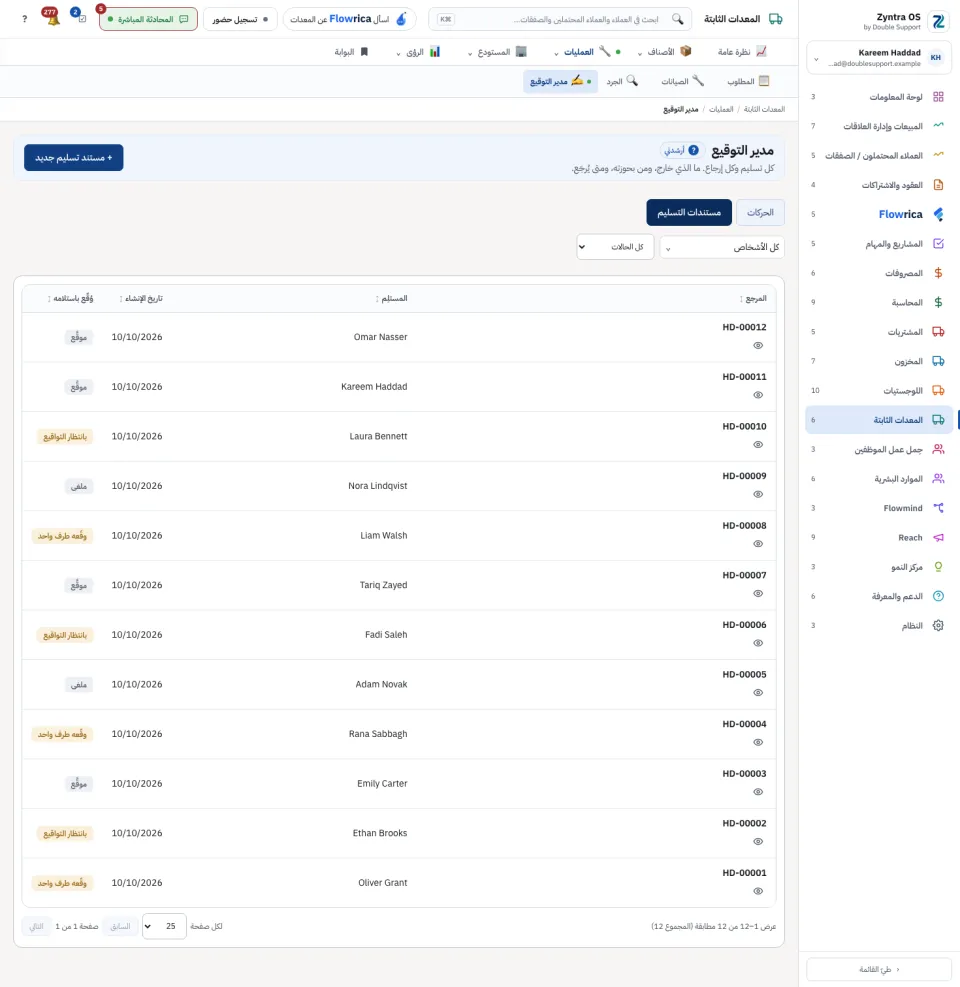This screenshot has width=960, height=987.
Task: Click the العمليات breadcrumb link
Action: [x=721, y=110]
